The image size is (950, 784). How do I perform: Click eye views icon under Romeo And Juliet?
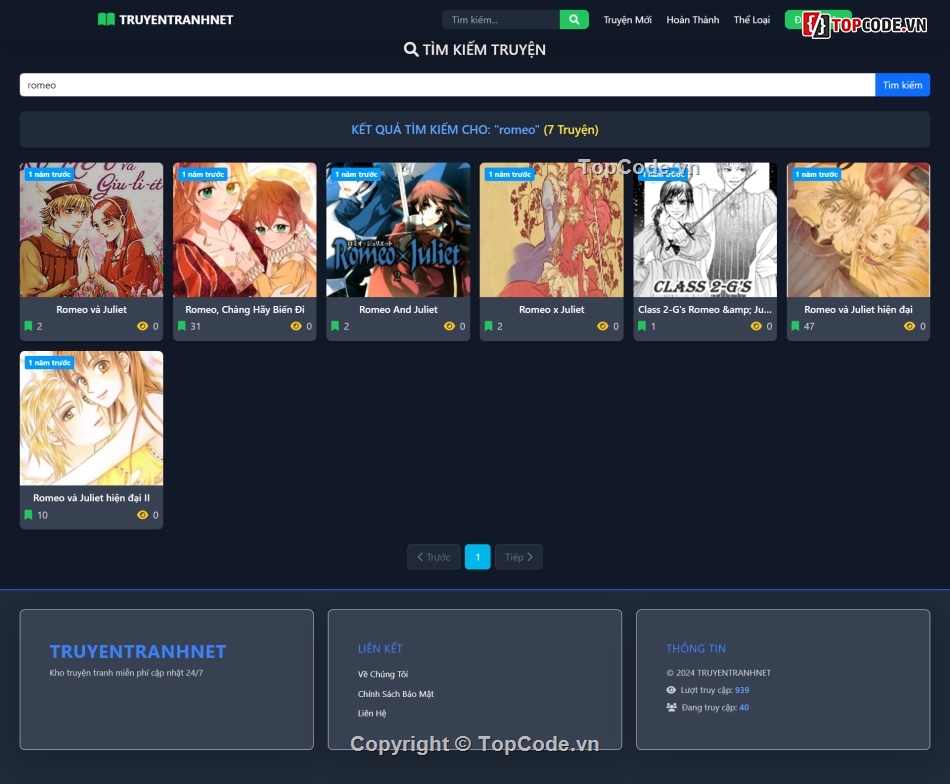pyautogui.click(x=449, y=326)
